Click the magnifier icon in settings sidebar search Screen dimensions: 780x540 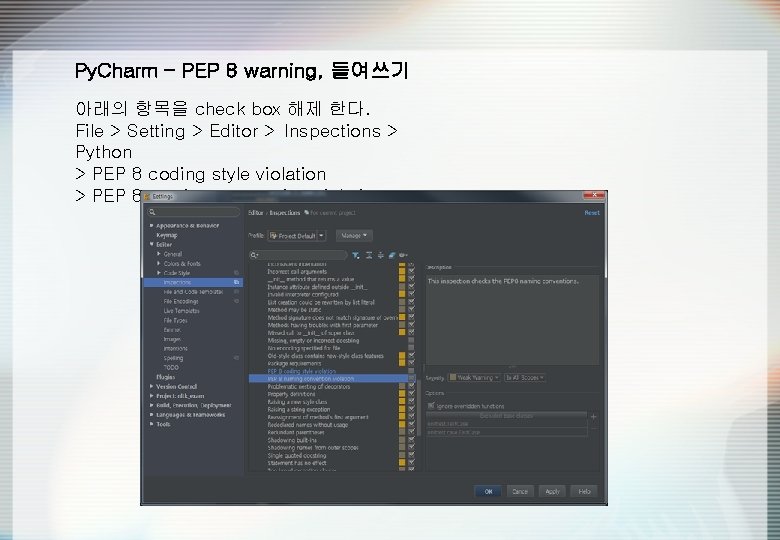click(x=152, y=212)
